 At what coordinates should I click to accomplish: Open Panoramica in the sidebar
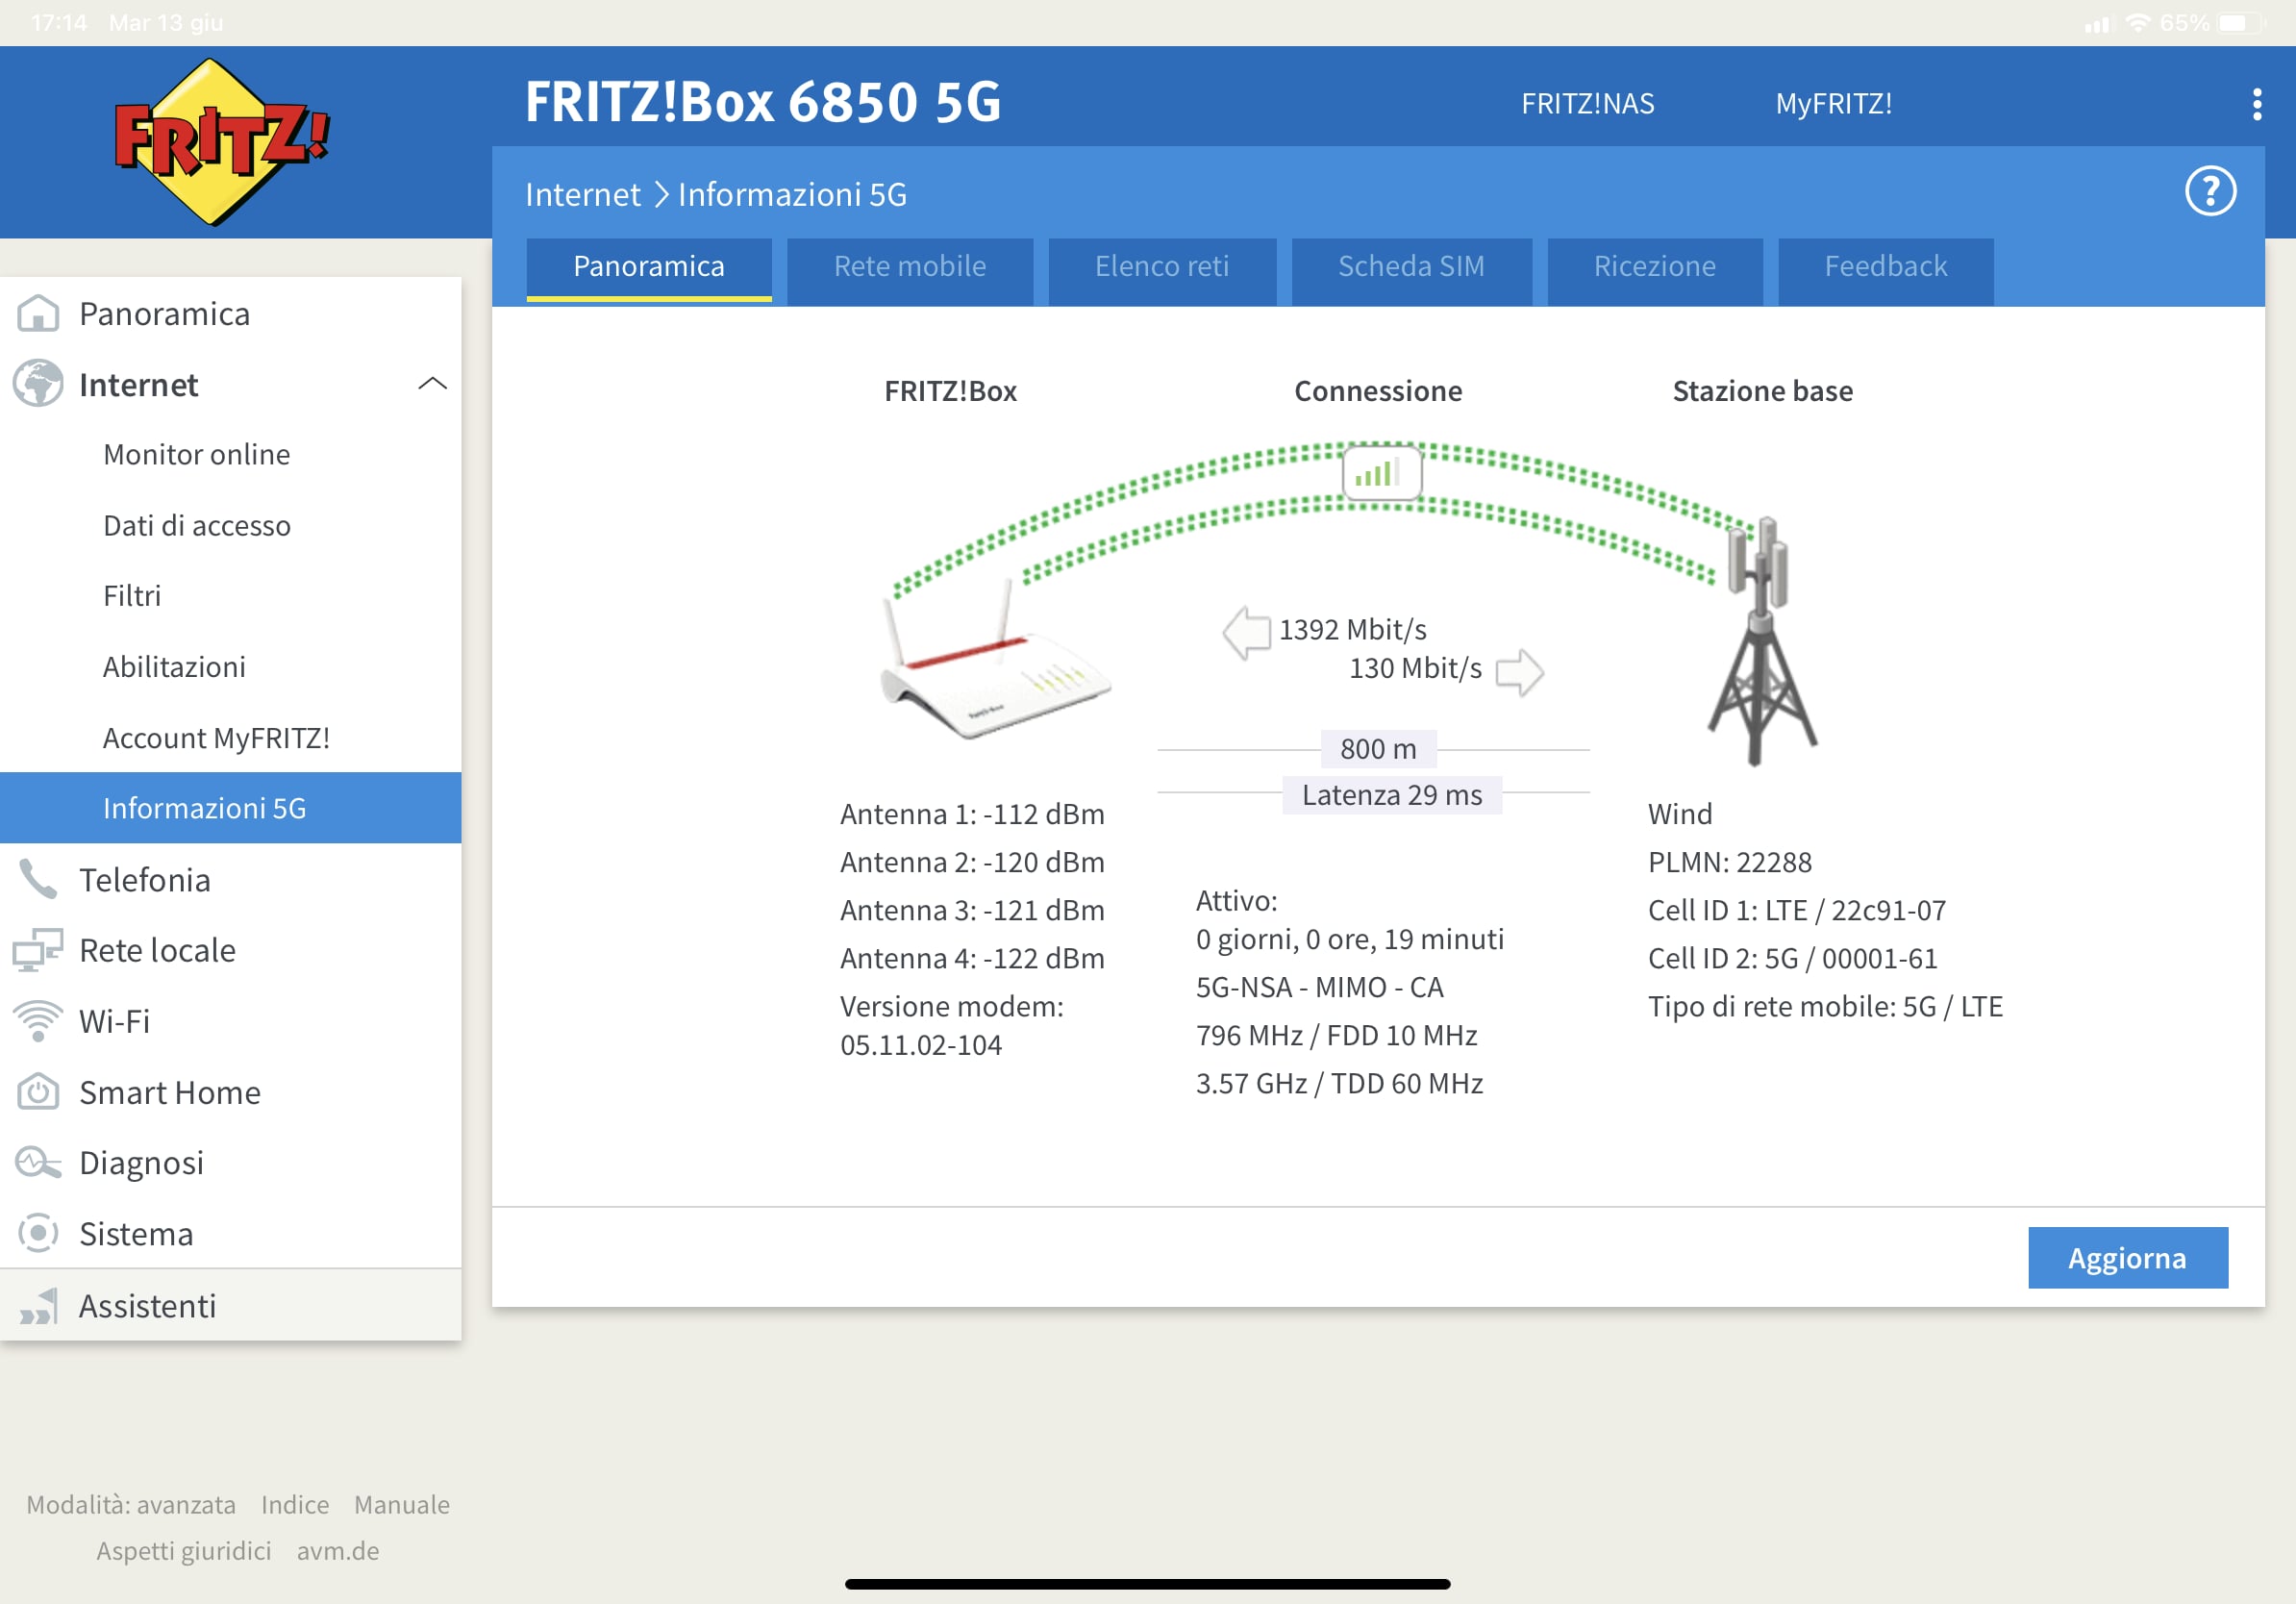point(231,314)
